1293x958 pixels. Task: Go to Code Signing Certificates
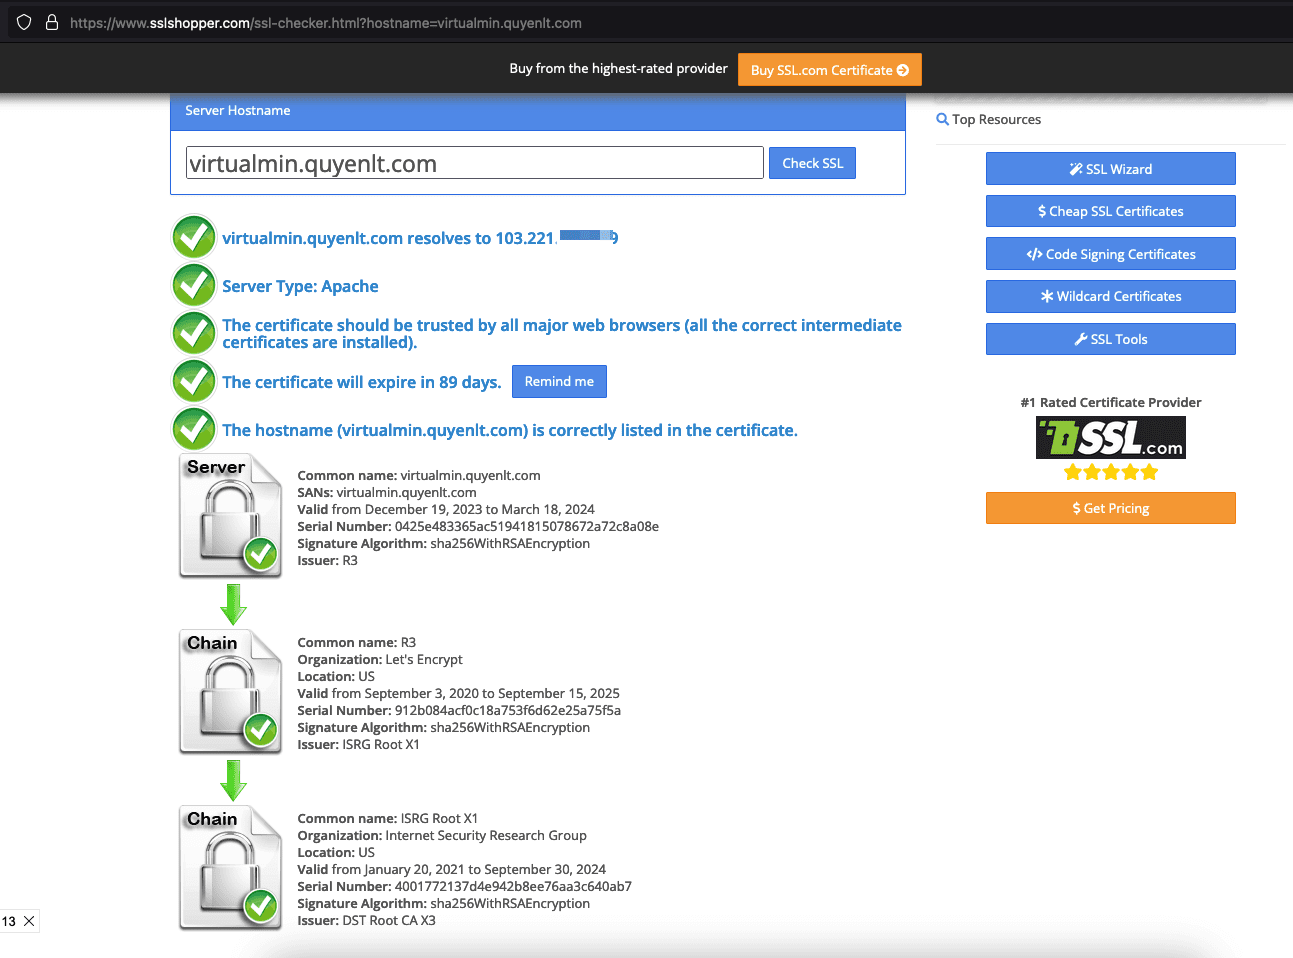1110,254
